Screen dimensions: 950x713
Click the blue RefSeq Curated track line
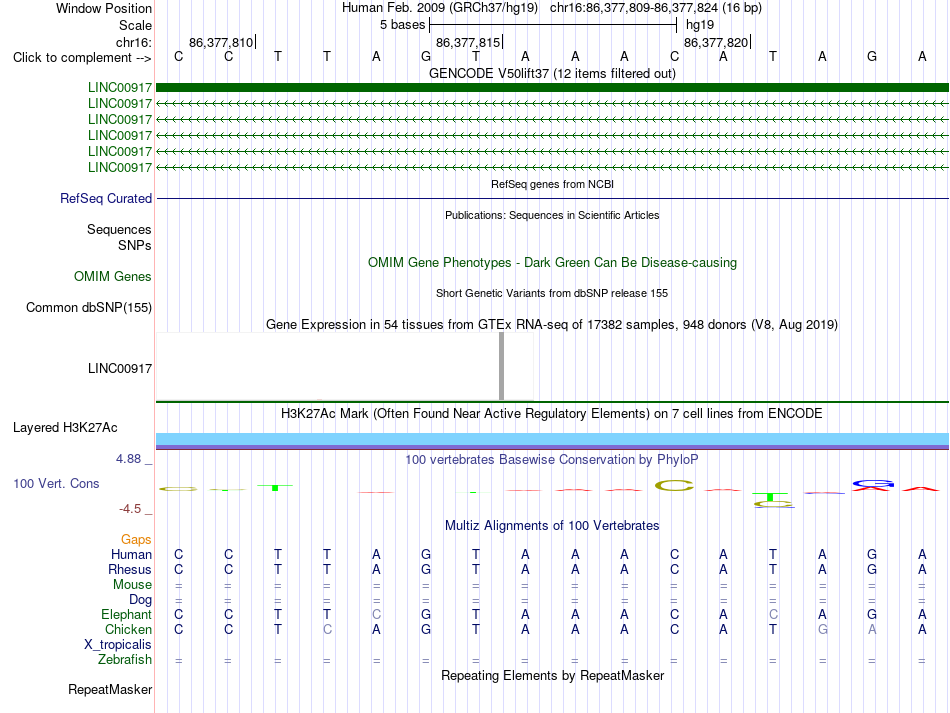click(552, 198)
